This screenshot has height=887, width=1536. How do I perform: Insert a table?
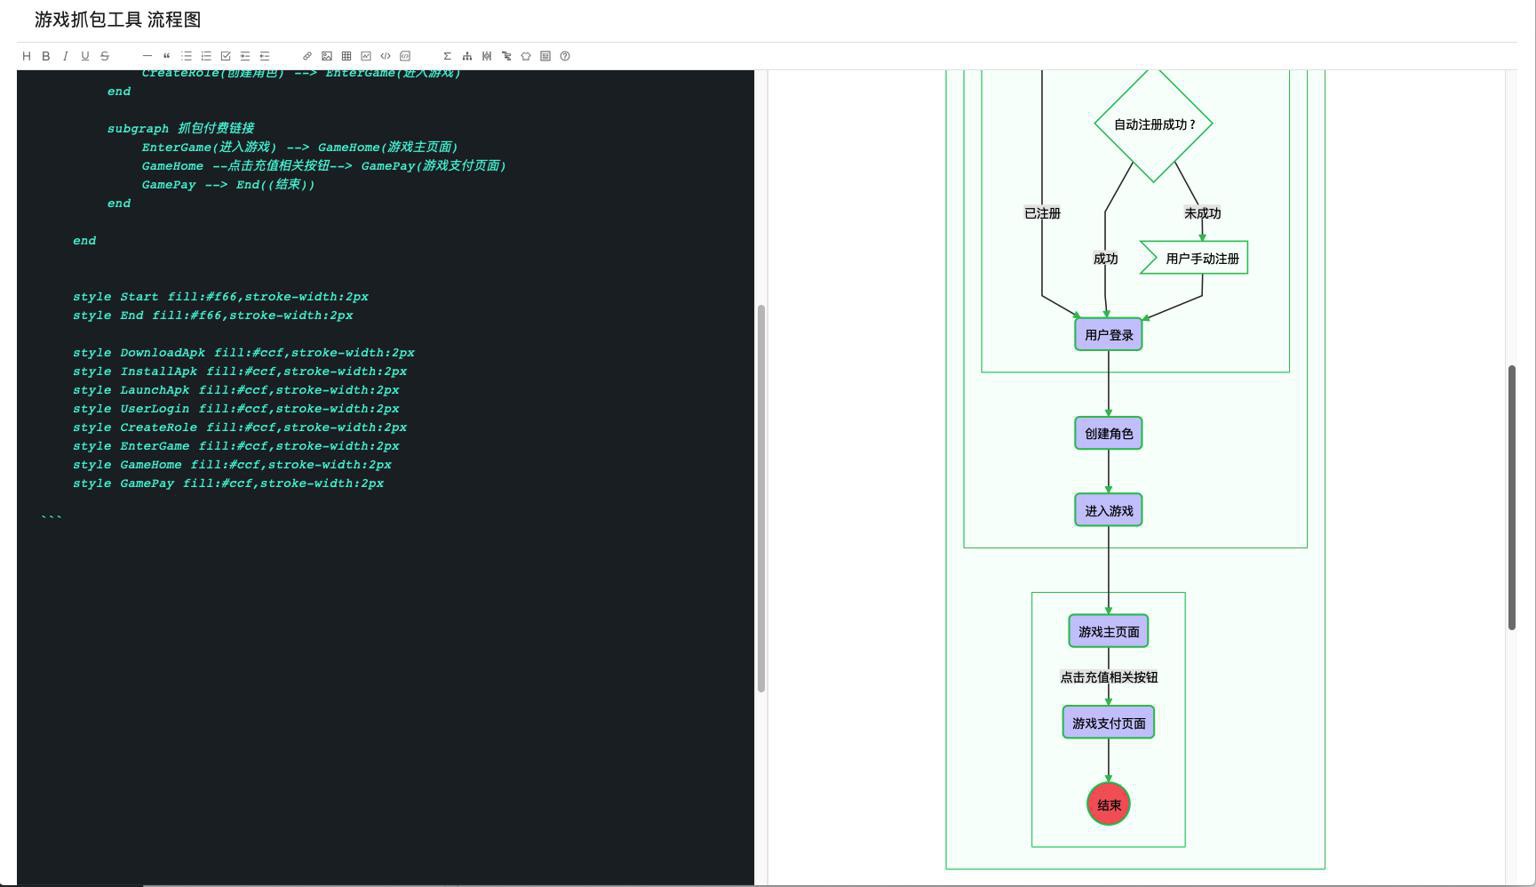[346, 56]
